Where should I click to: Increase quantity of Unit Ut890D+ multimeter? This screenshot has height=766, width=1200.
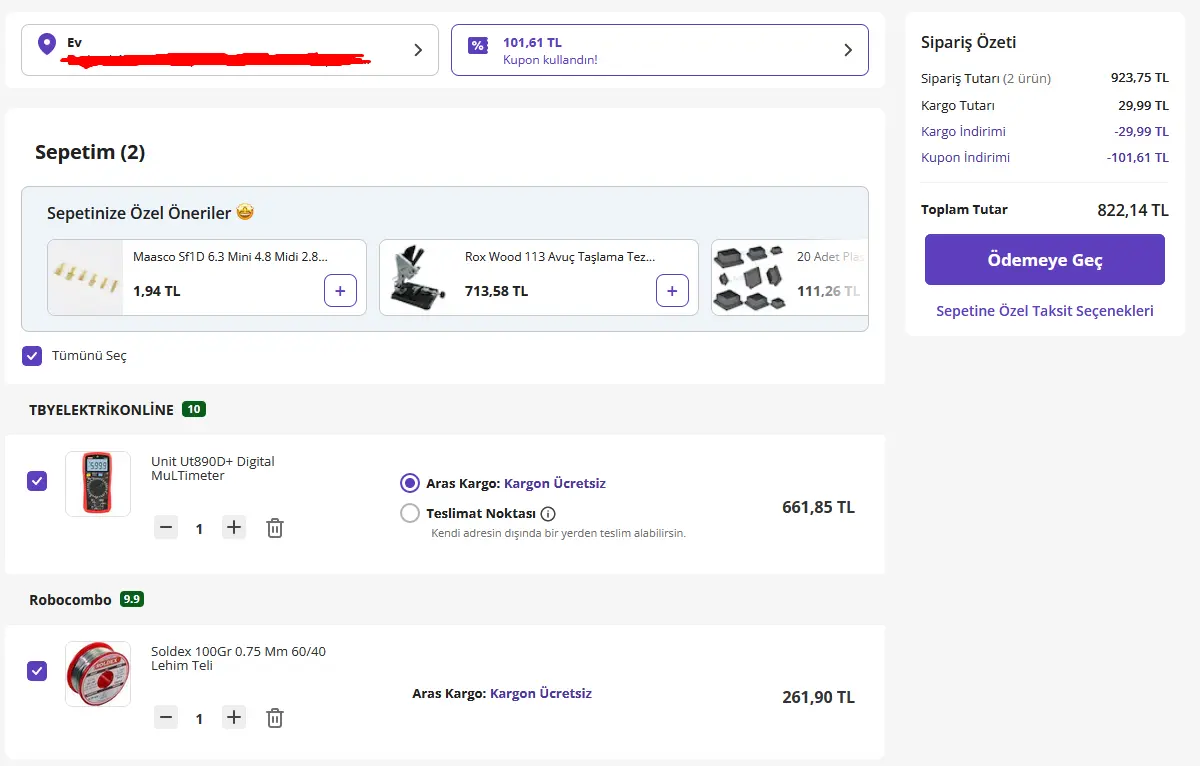tap(234, 527)
